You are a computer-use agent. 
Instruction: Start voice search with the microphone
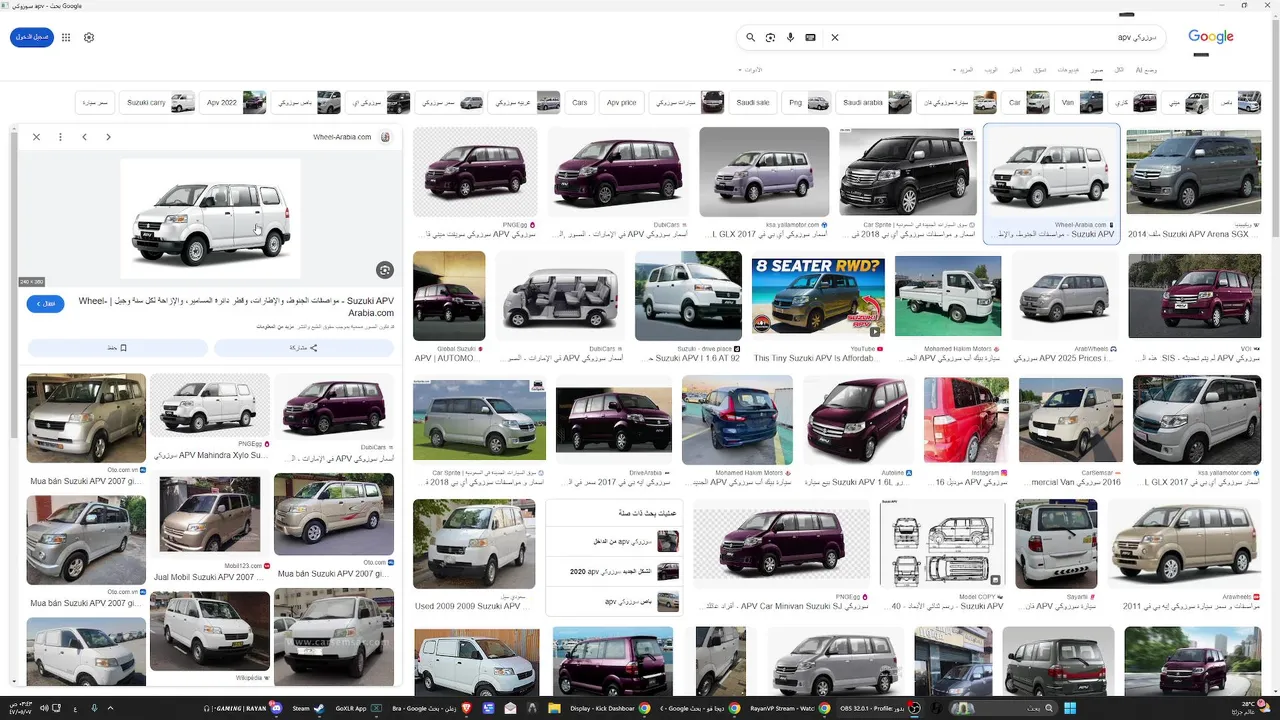pos(790,37)
